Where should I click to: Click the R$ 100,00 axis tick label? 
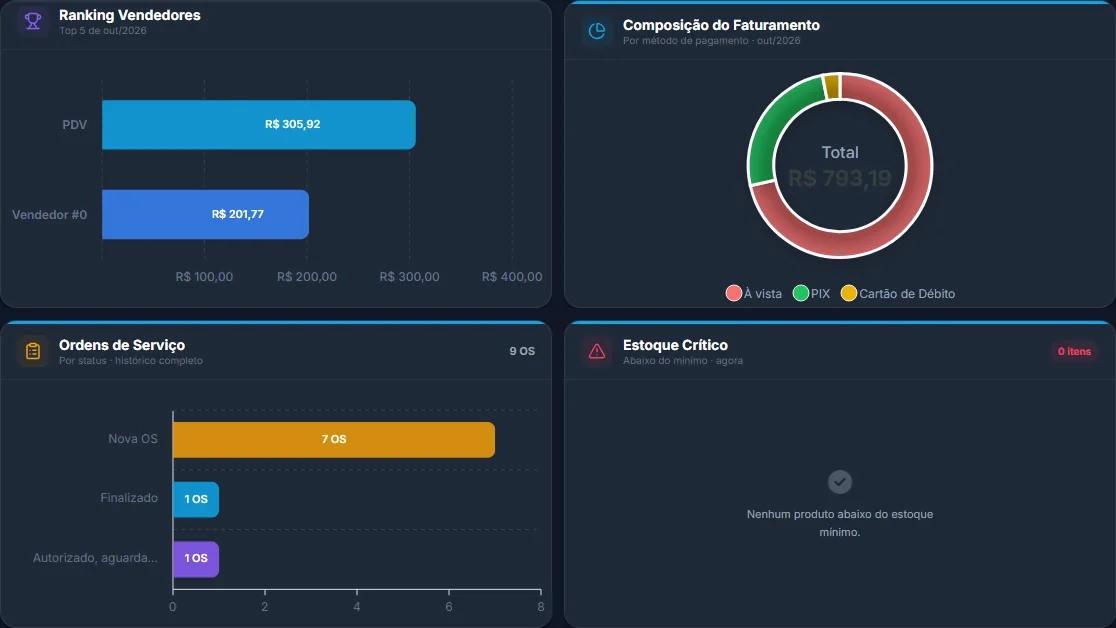coord(204,276)
